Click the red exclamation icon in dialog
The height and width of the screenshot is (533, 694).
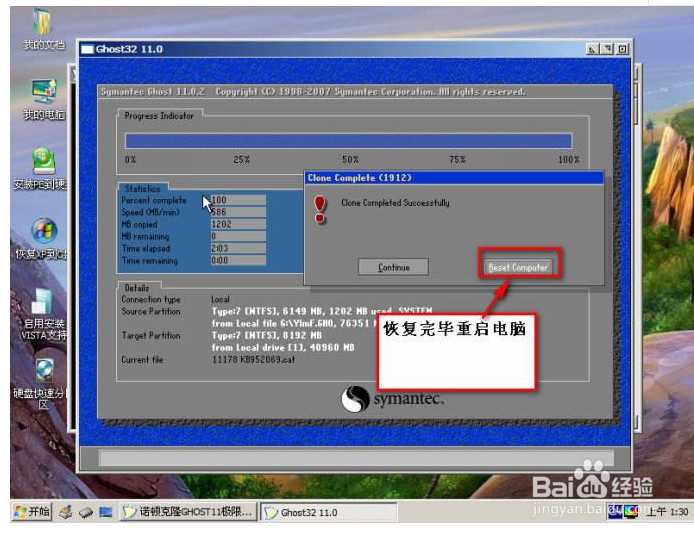point(320,209)
